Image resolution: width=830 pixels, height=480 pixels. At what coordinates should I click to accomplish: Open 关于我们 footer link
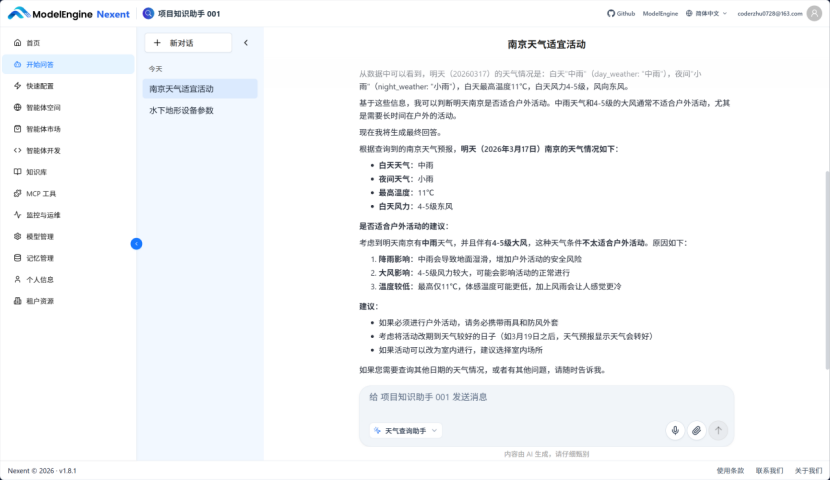(808, 470)
